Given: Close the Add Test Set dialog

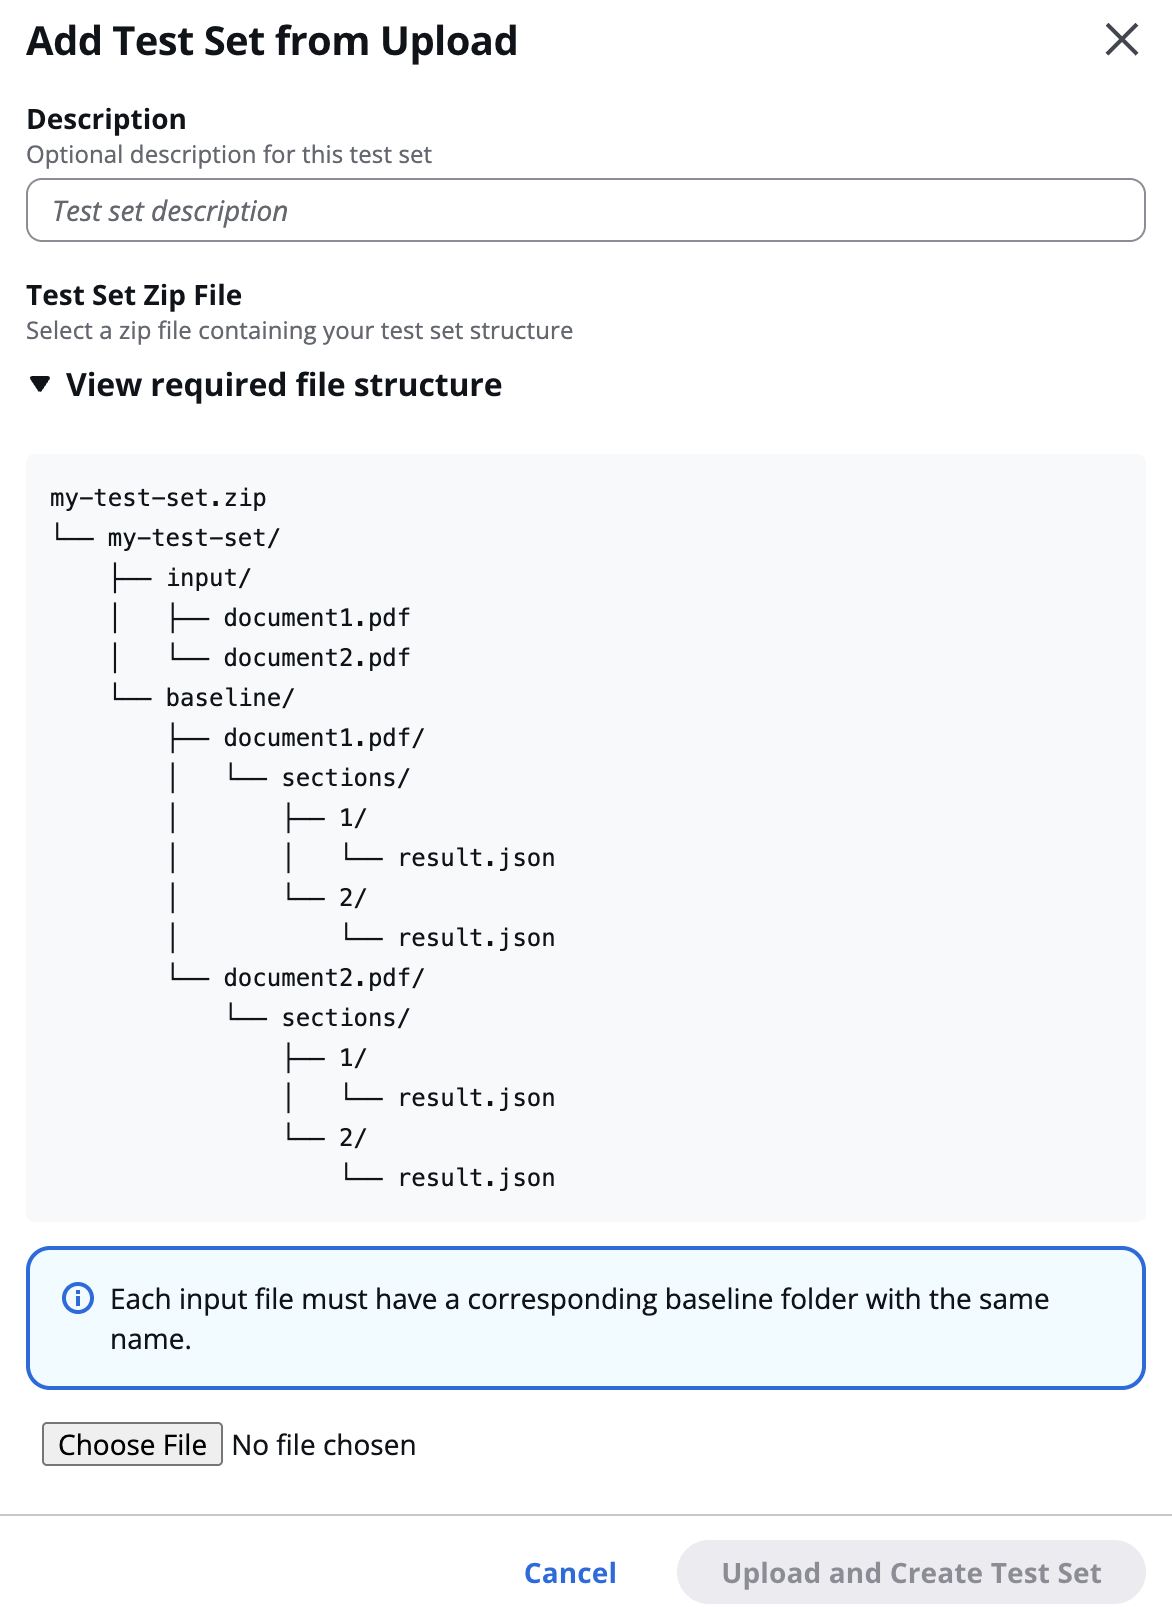Looking at the screenshot, I should (x=1121, y=40).
